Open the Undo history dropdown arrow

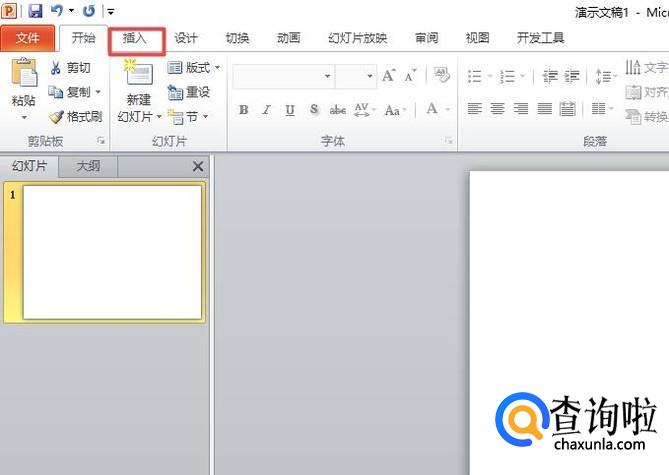(71, 11)
